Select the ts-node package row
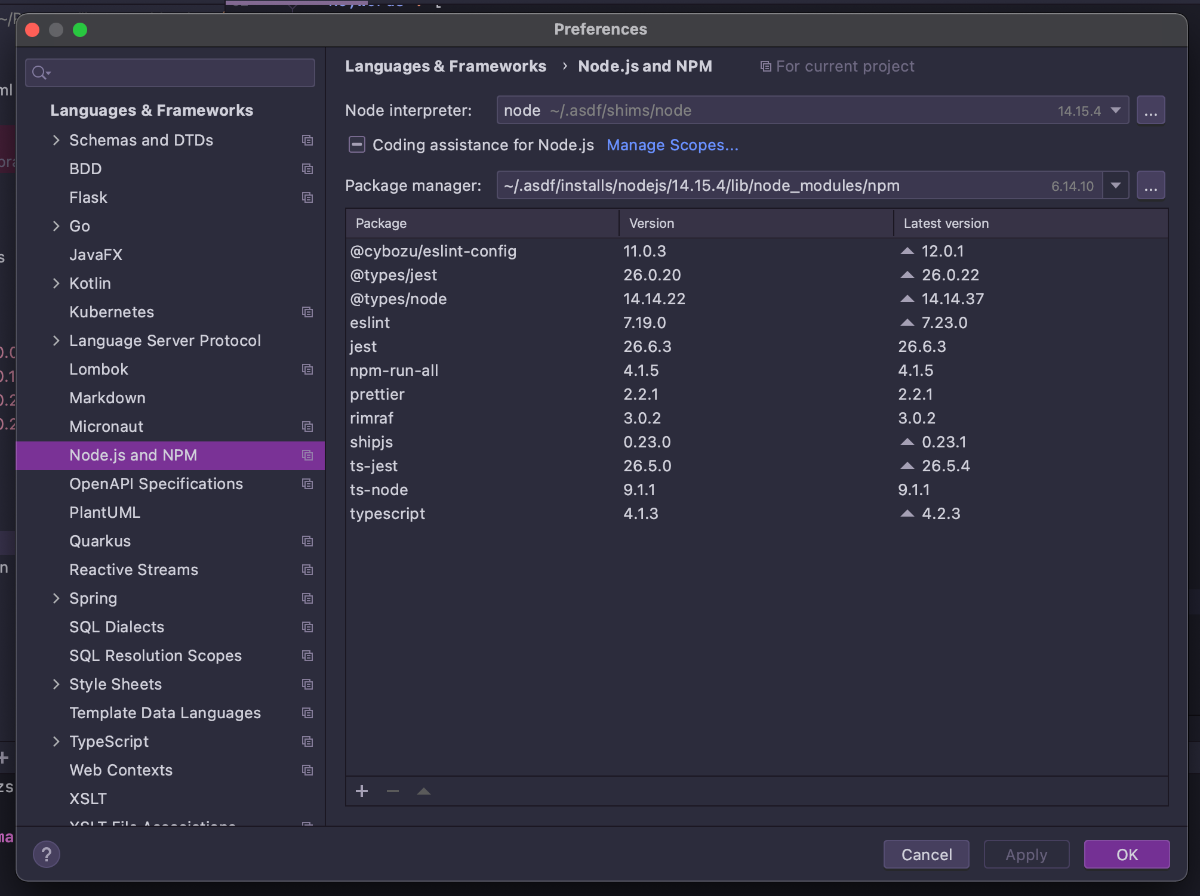Screen dimensions: 1200x896 point(756,489)
